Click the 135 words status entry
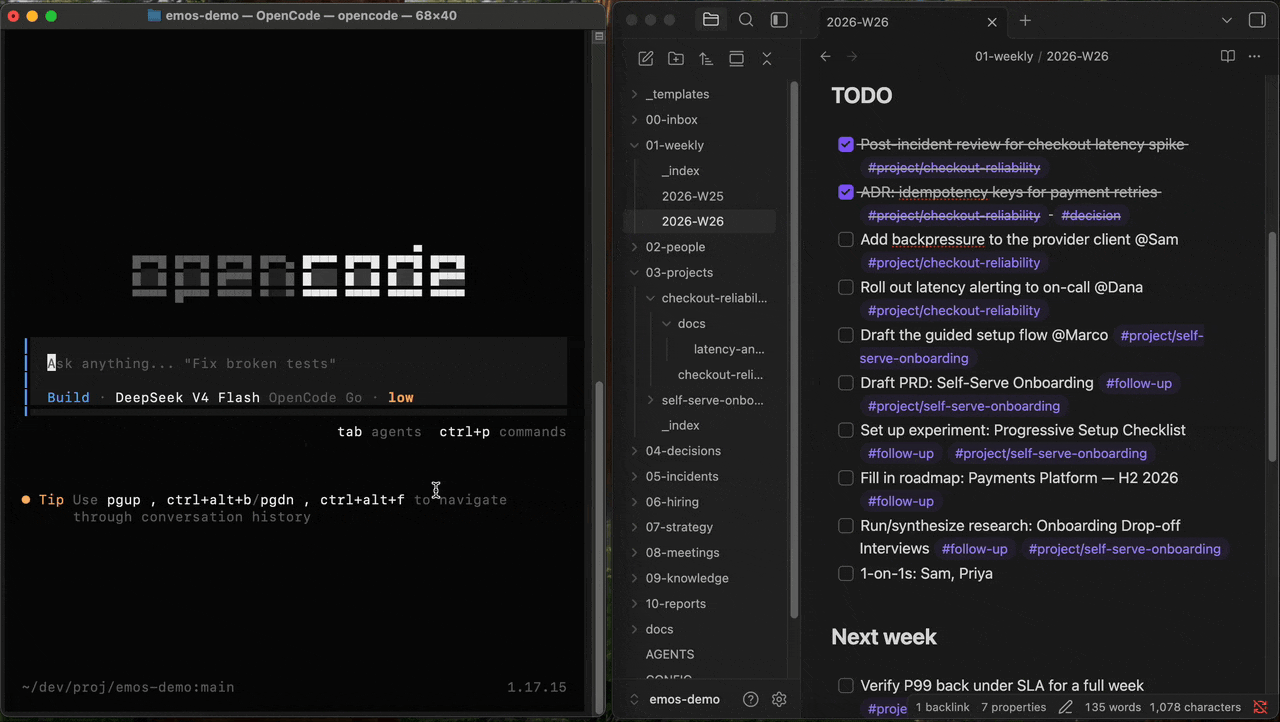 tap(1113, 707)
